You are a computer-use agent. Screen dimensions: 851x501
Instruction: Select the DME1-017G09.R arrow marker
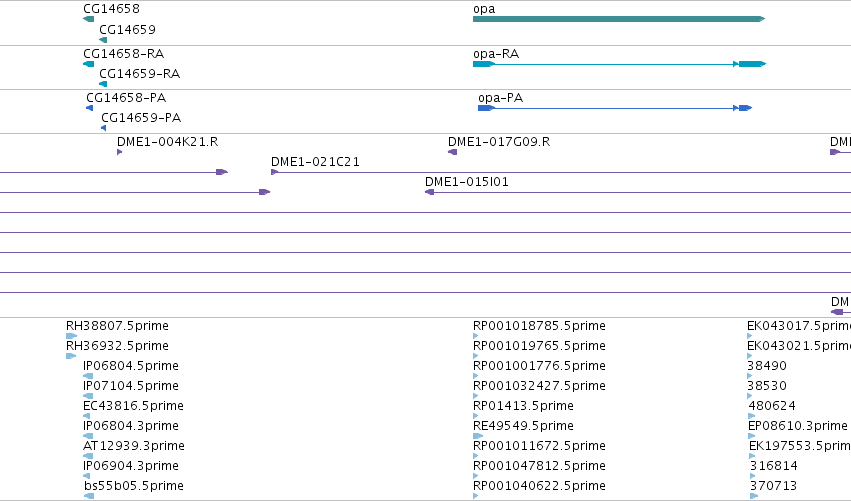pyautogui.click(x=453, y=152)
